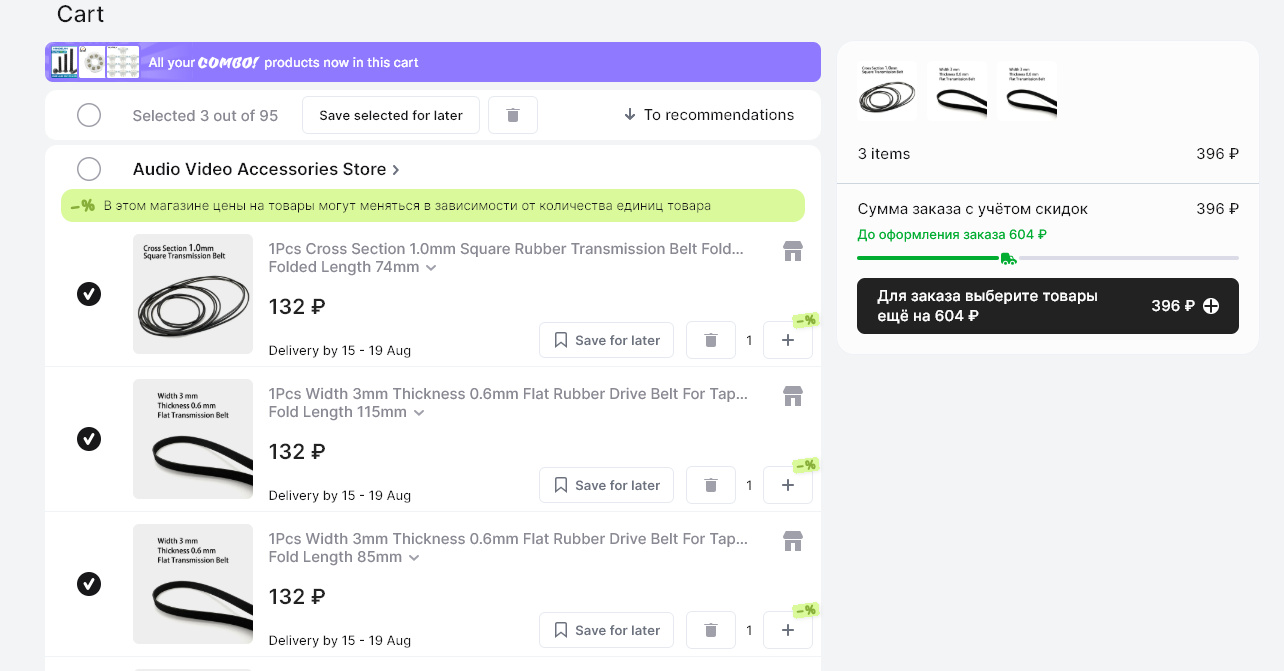Open store icon for 74mm square belt
The width and height of the screenshot is (1284, 671).
click(793, 251)
